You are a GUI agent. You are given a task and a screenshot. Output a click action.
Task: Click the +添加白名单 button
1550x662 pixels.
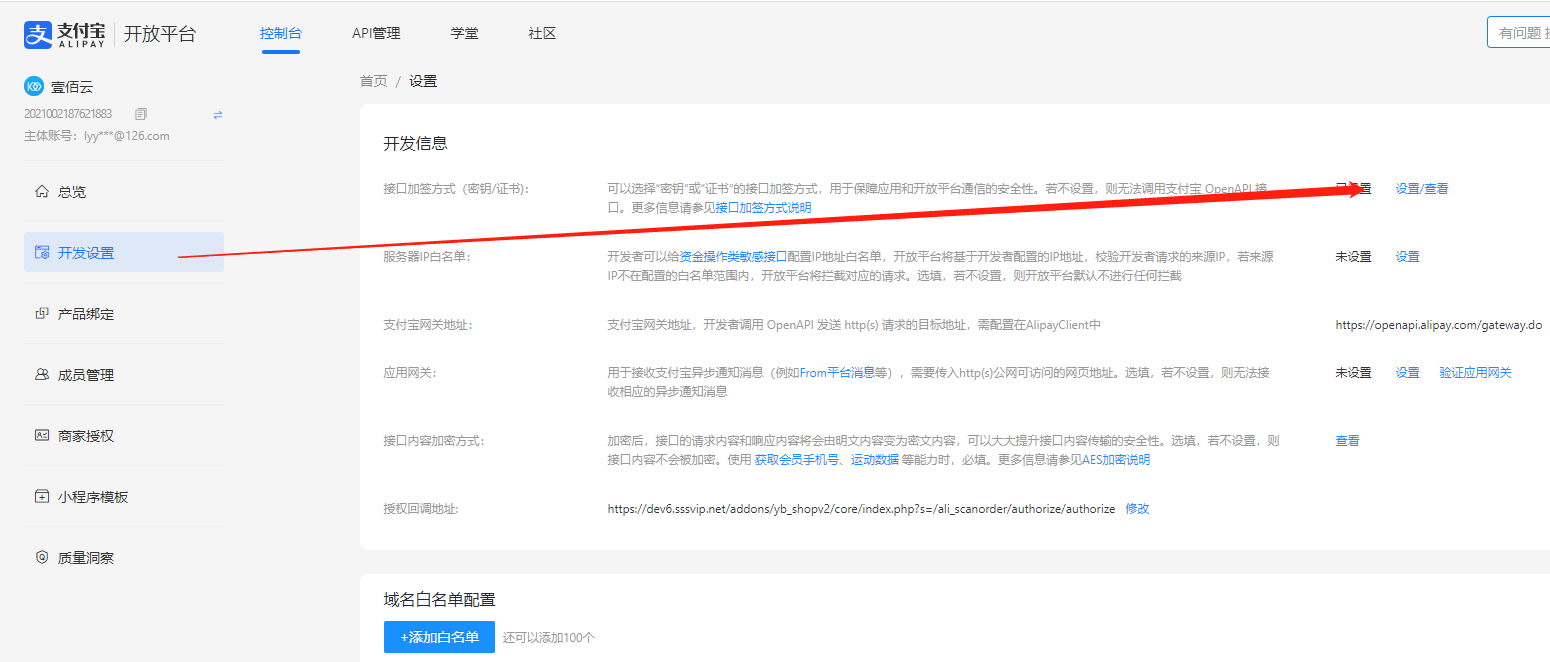(x=439, y=637)
